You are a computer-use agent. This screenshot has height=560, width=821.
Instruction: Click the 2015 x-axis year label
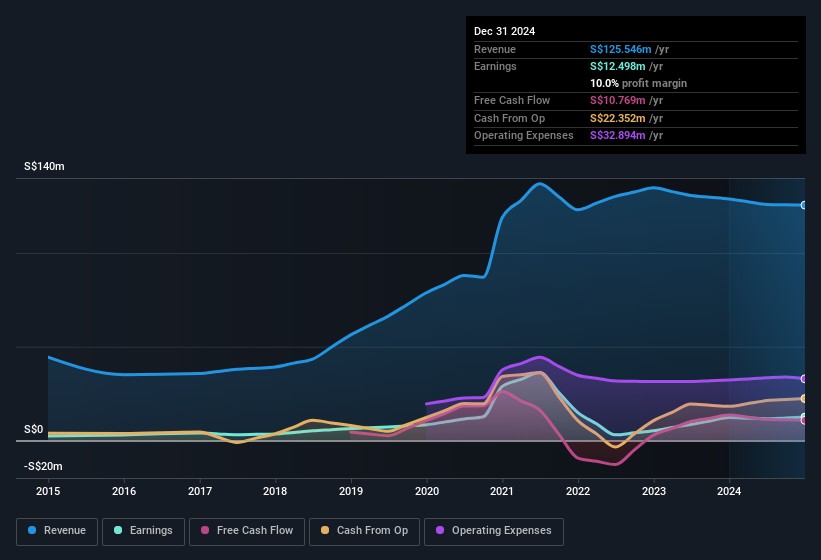[48, 491]
